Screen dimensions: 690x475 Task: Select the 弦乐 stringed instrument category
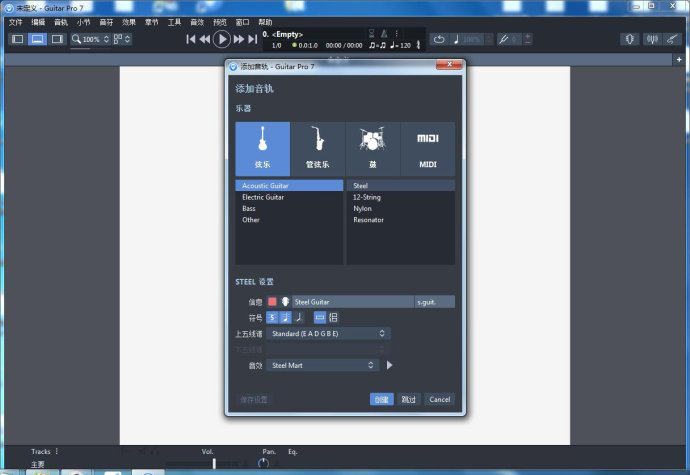pos(263,149)
